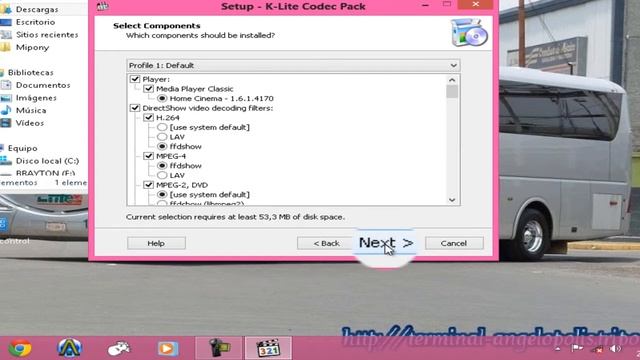Select ffdshow radio under H.264

coord(162,147)
